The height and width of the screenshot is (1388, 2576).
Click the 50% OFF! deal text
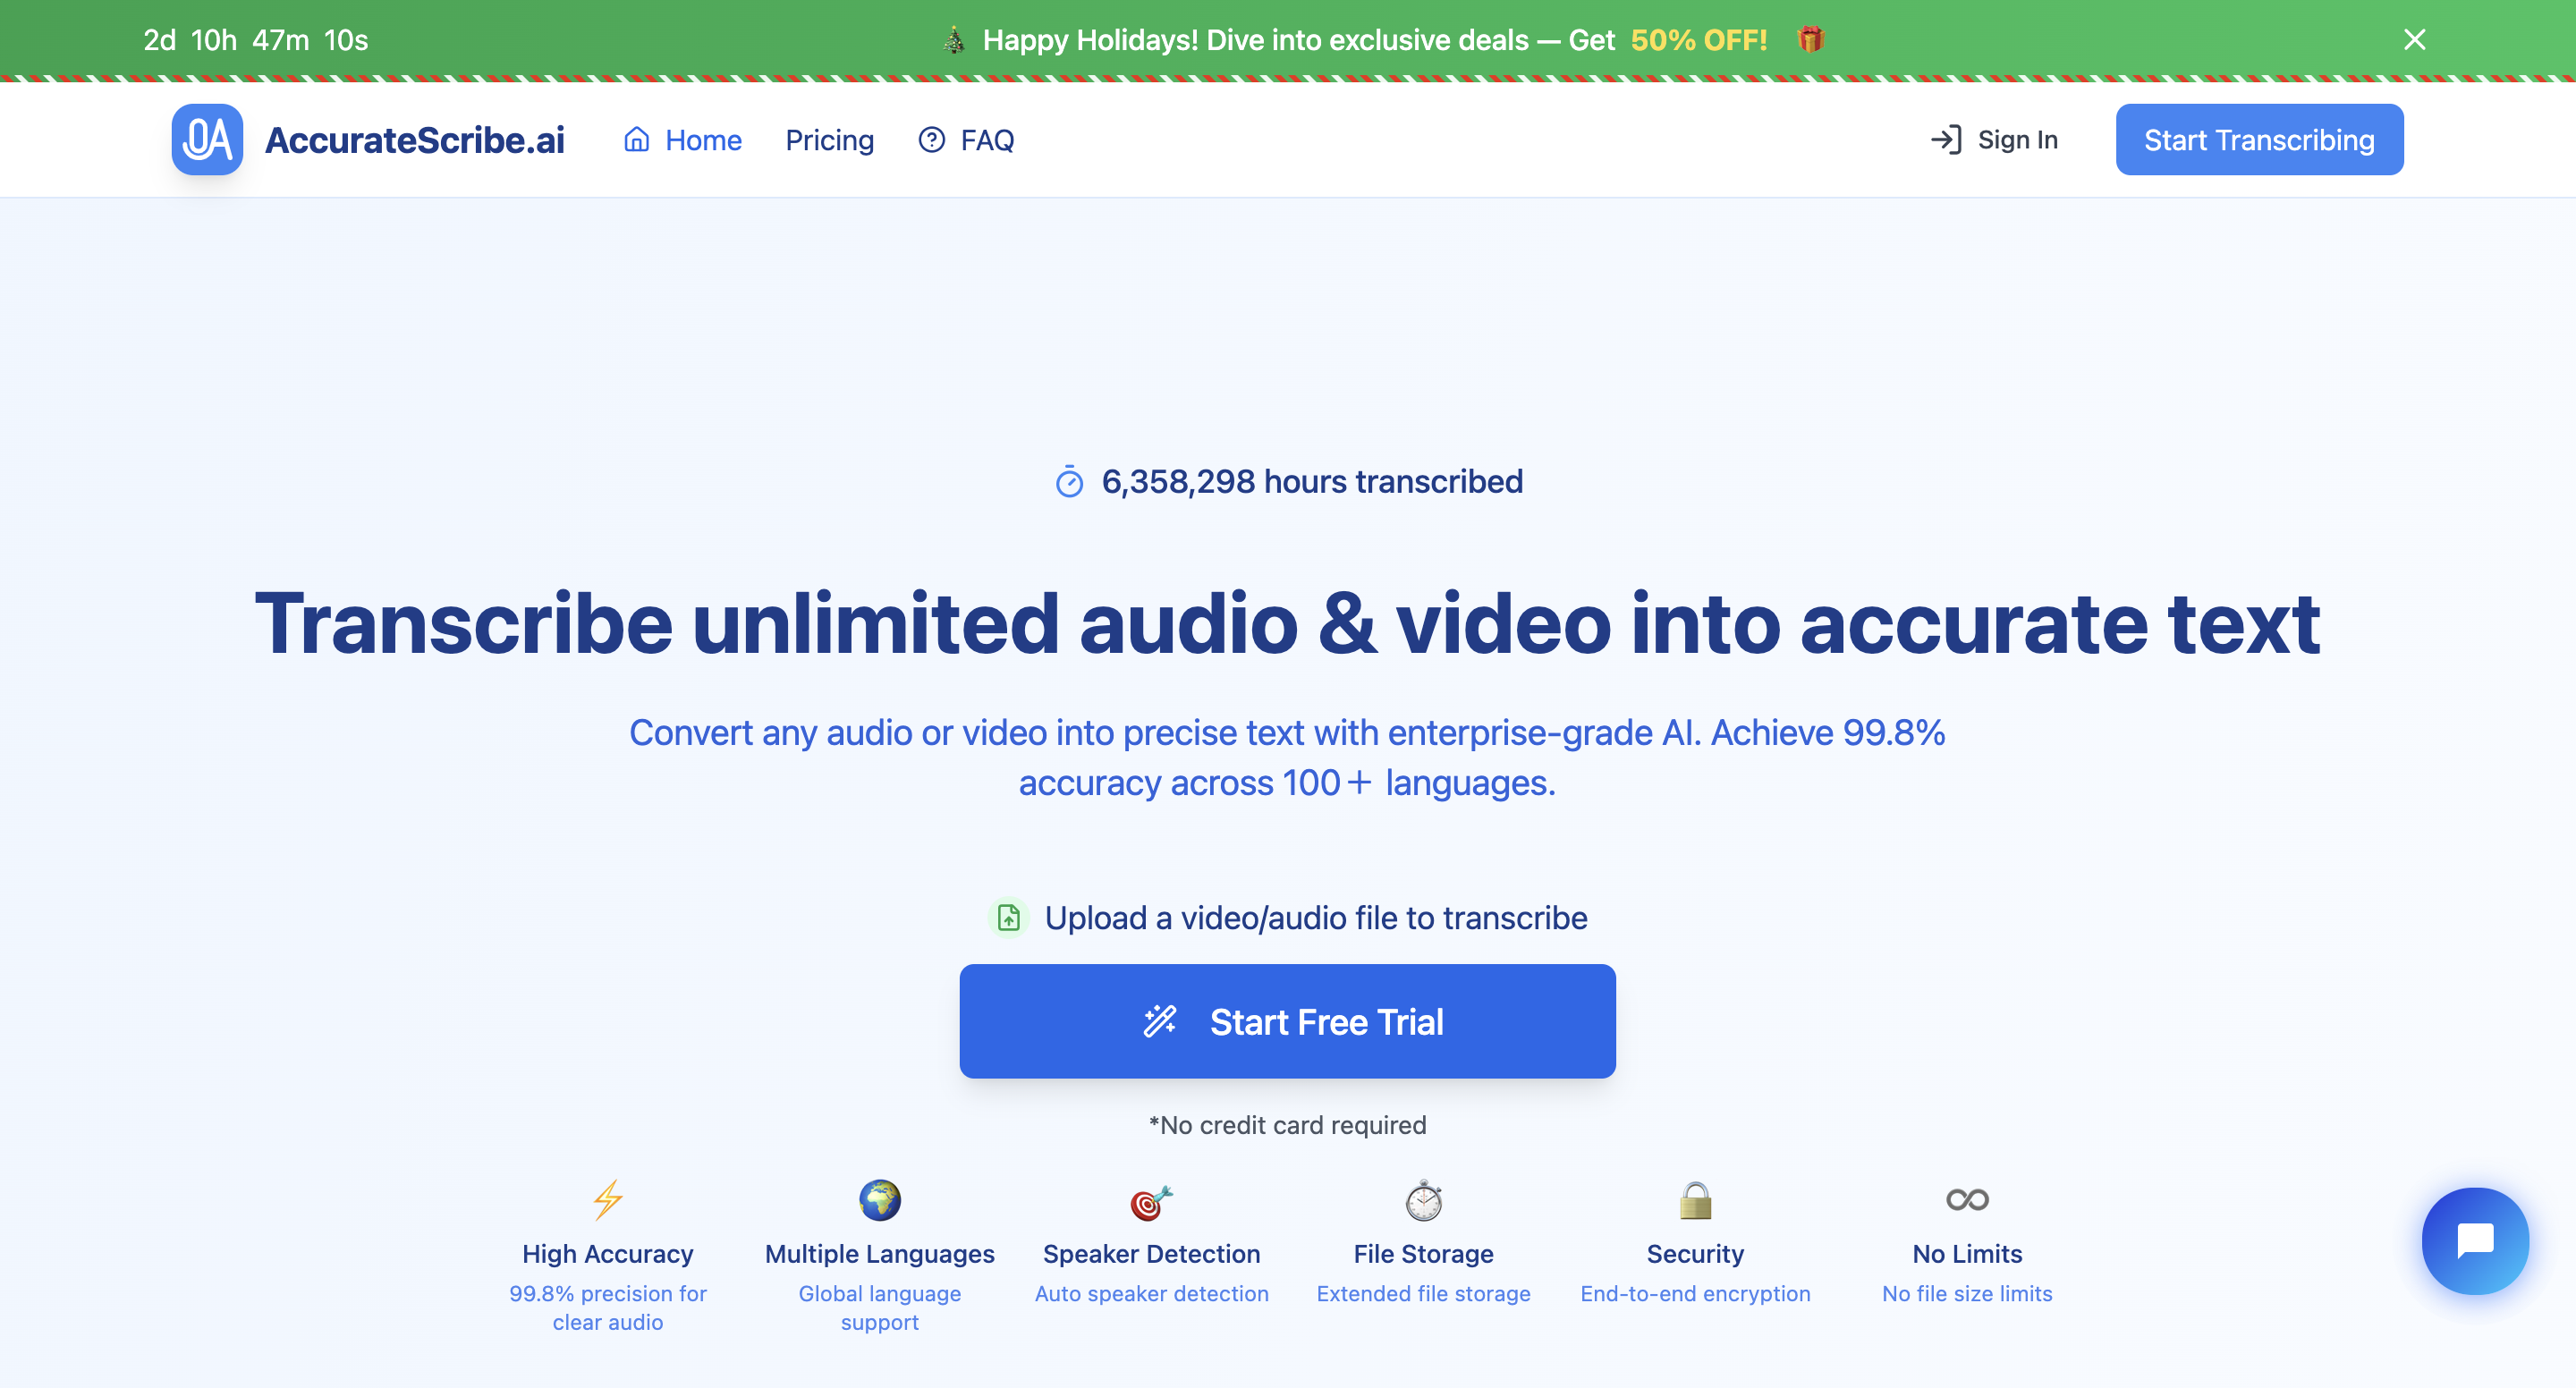tap(1698, 40)
